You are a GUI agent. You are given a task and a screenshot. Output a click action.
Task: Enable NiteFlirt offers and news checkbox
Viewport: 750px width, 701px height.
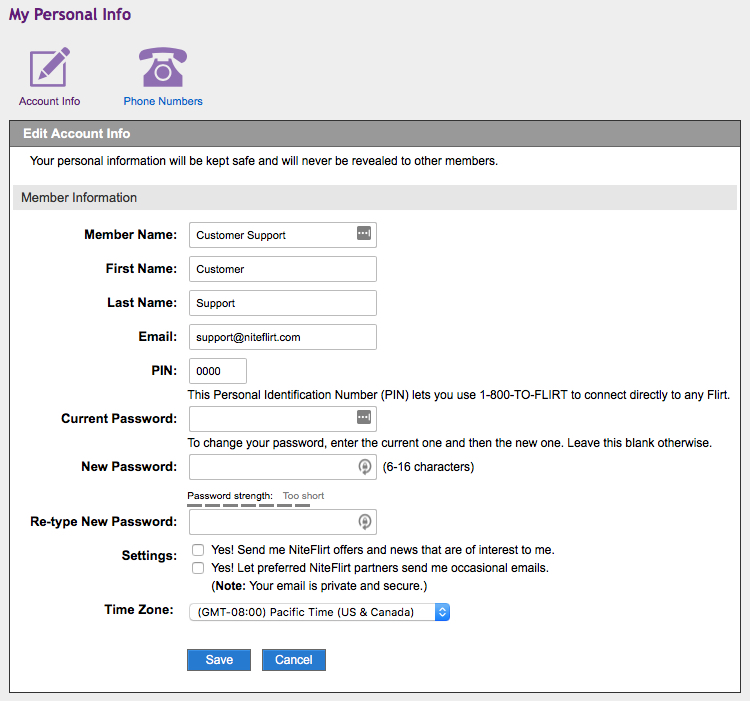198,550
